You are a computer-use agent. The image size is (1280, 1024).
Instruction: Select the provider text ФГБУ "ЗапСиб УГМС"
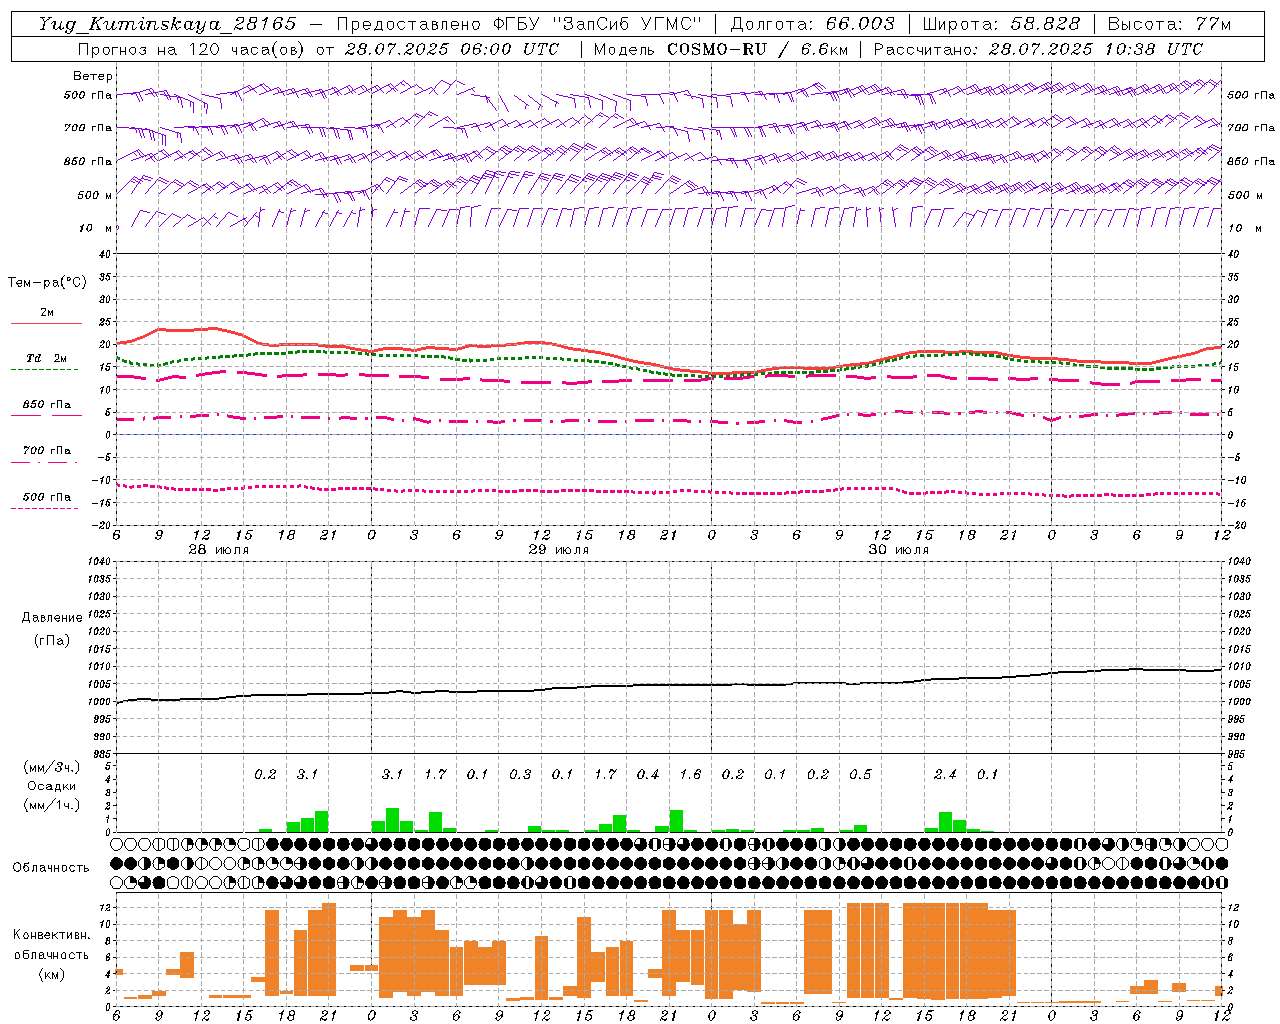pos(598,24)
